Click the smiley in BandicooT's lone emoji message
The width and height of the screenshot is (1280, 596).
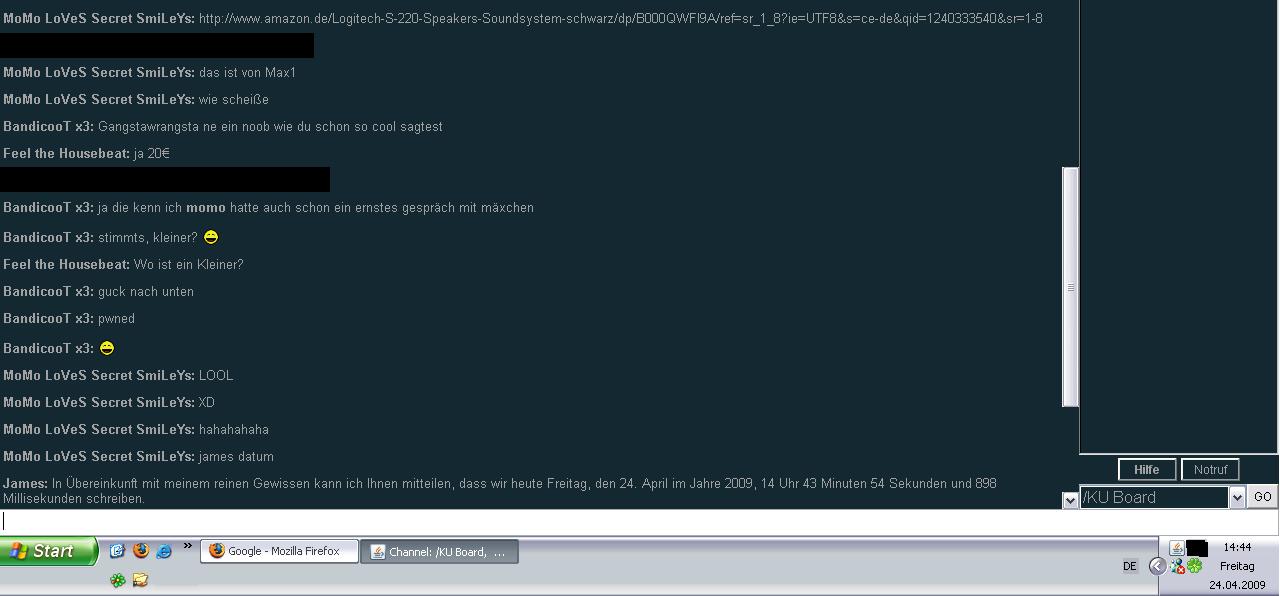pyautogui.click(x=107, y=348)
